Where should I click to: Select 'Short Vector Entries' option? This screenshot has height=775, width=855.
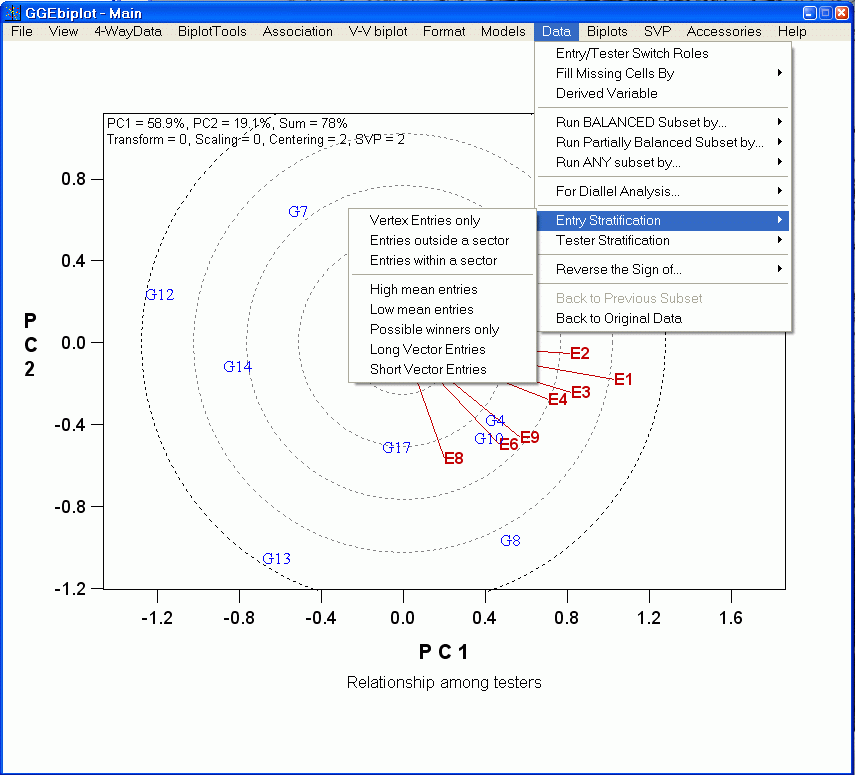428,369
